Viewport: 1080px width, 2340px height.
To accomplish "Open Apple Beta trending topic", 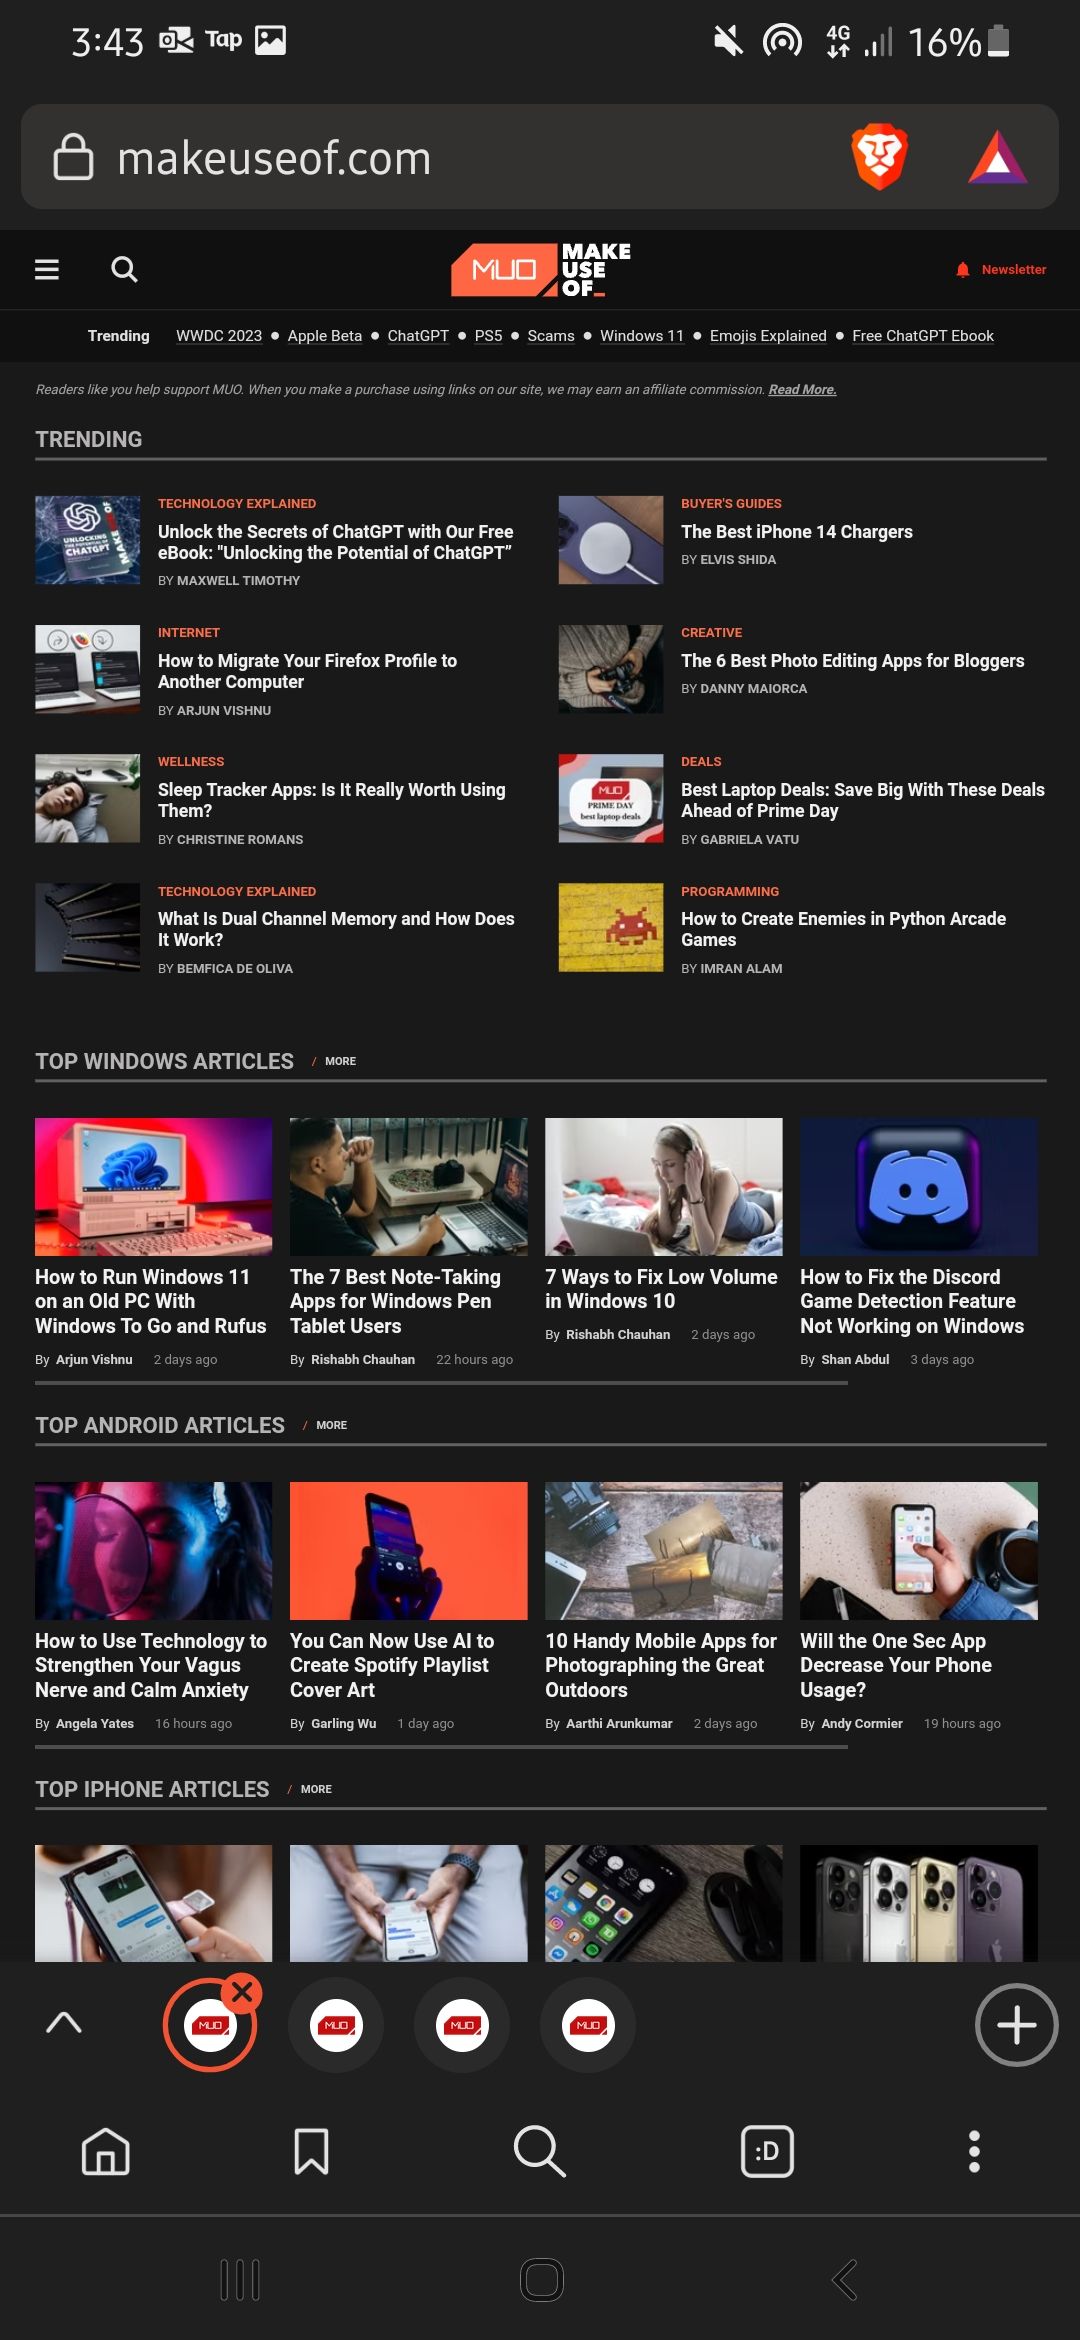I will [x=325, y=336].
